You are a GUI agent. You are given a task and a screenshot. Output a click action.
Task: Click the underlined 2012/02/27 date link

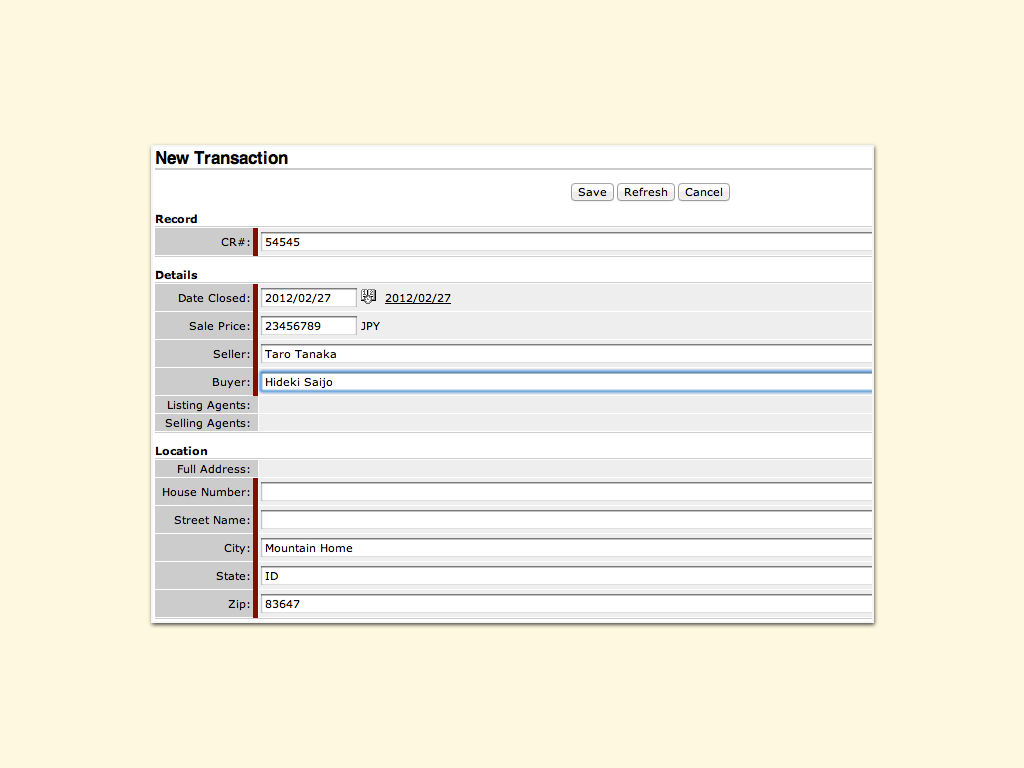click(418, 298)
